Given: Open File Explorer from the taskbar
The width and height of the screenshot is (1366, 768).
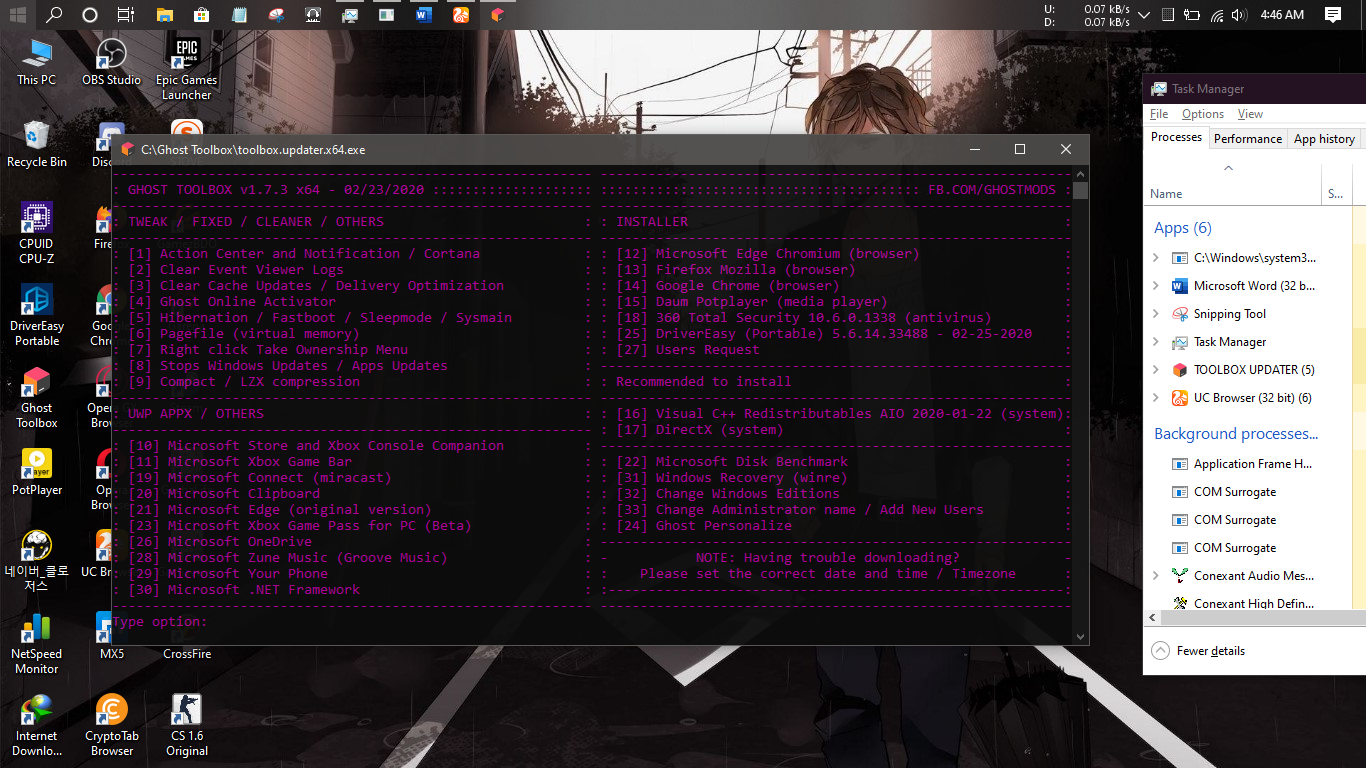Looking at the screenshot, I should (x=165, y=15).
